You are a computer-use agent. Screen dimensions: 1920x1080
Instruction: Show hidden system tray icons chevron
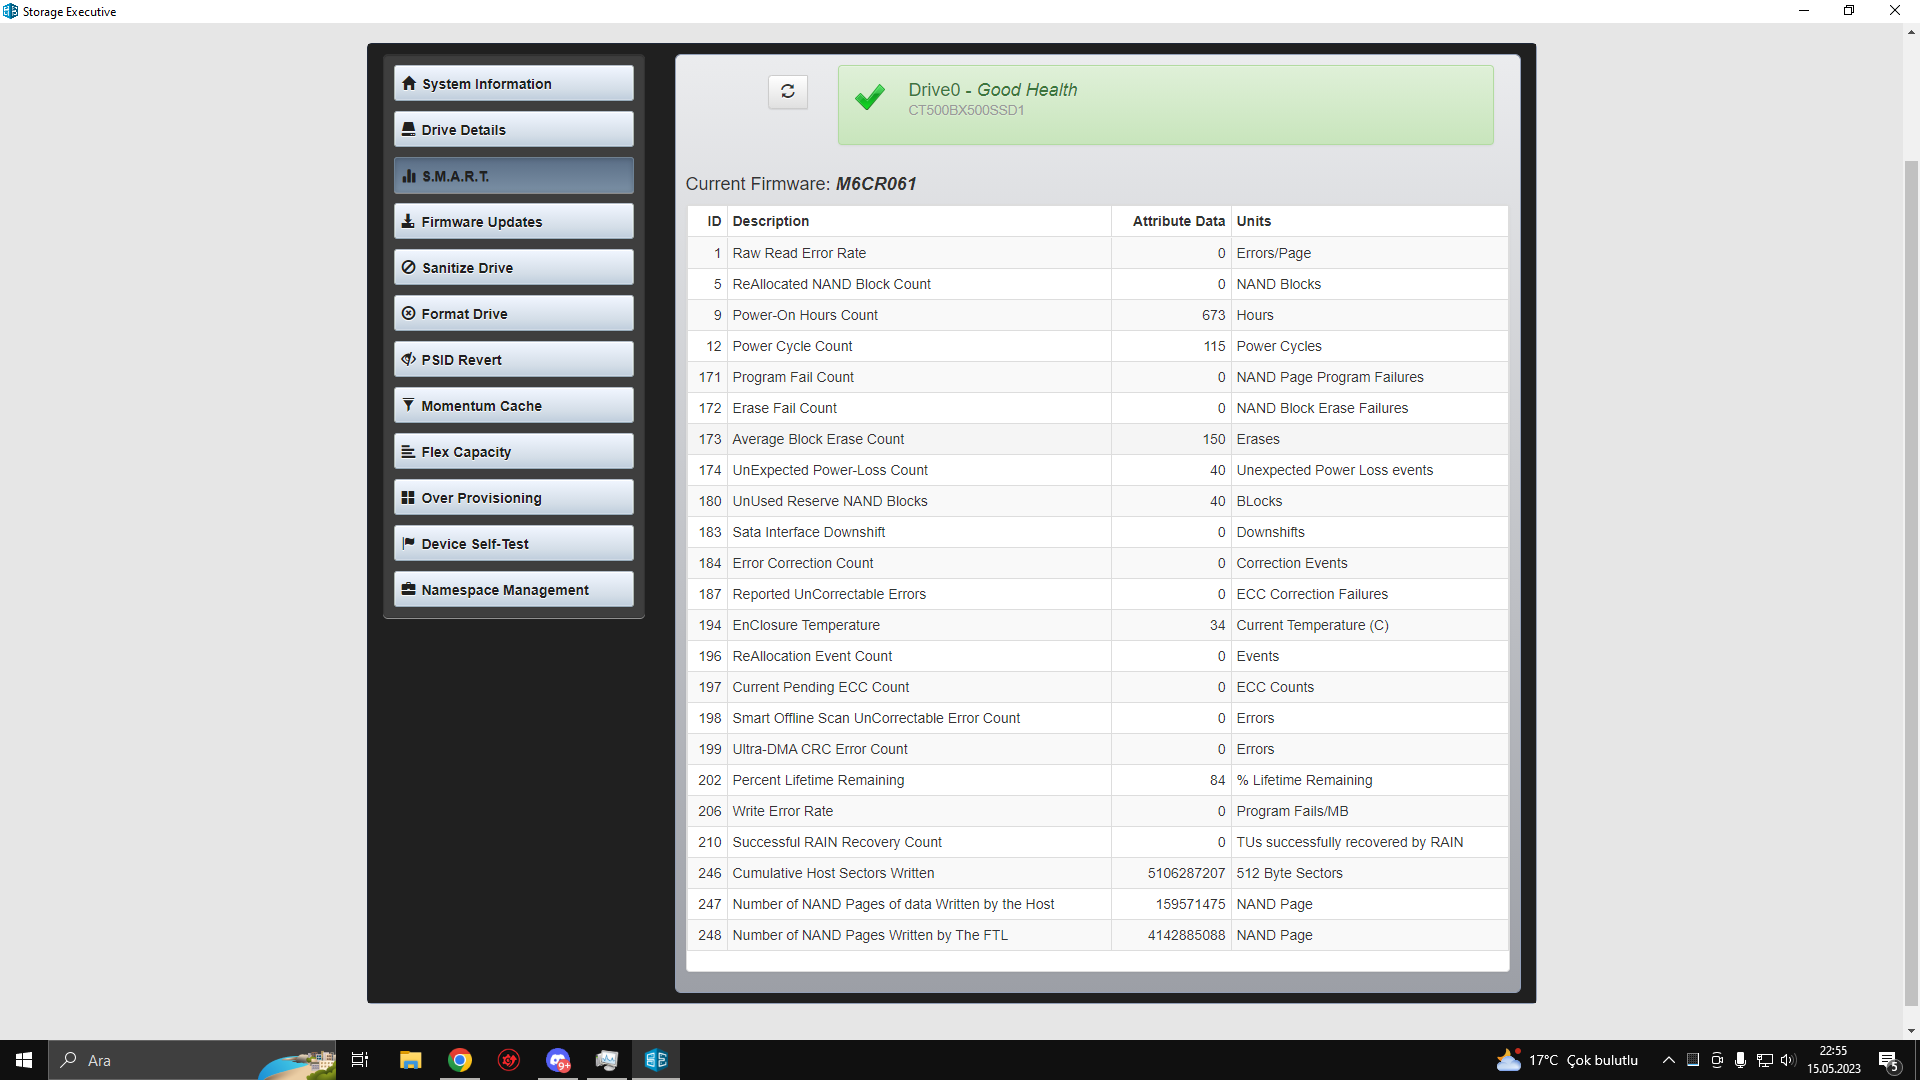[1668, 1060]
